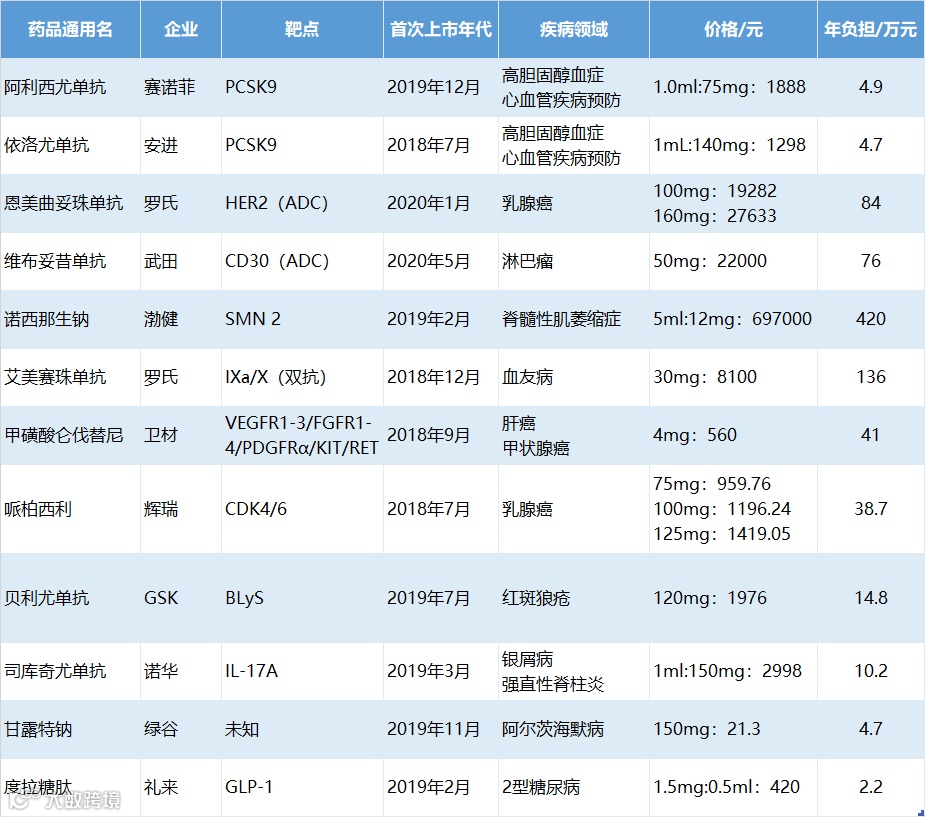Click the annual cost value 136
The height and width of the screenshot is (817, 925).
tap(871, 377)
